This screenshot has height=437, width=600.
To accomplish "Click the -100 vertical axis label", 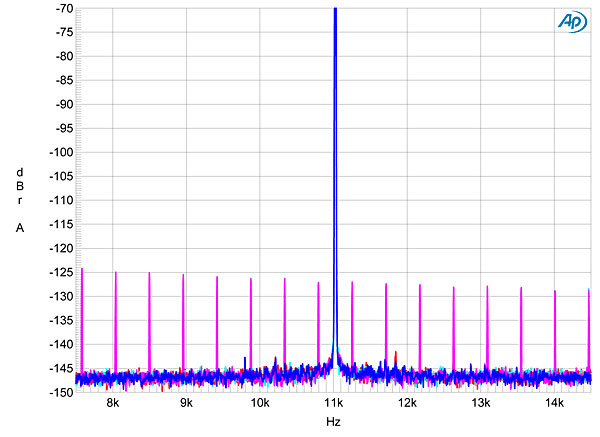I will pyautogui.click(x=61, y=152).
